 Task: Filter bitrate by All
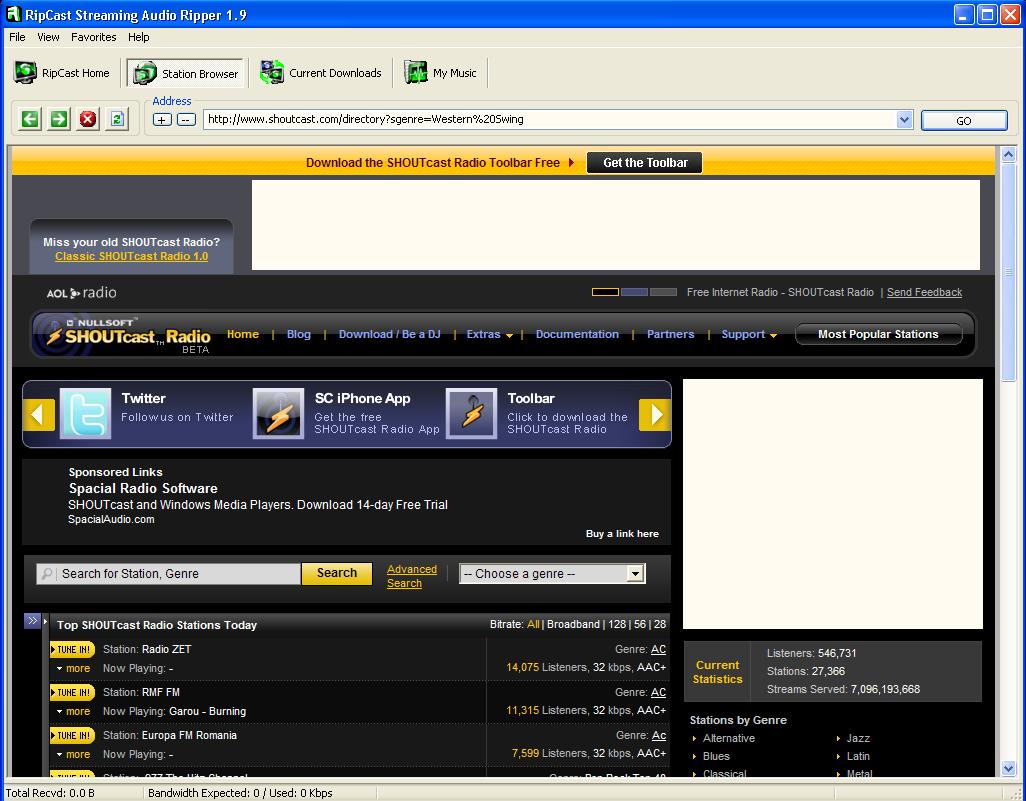(x=533, y=624)
